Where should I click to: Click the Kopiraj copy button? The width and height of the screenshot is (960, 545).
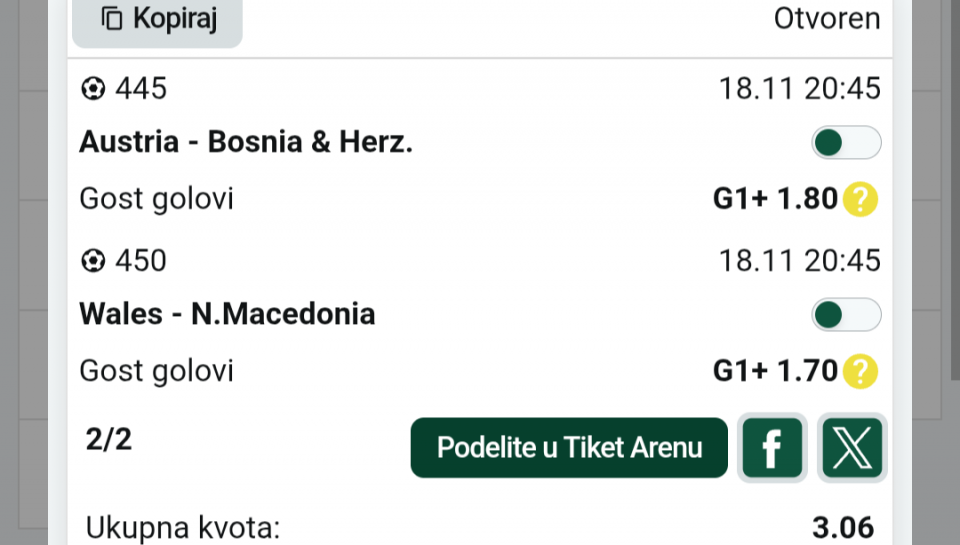click(157, 19)
